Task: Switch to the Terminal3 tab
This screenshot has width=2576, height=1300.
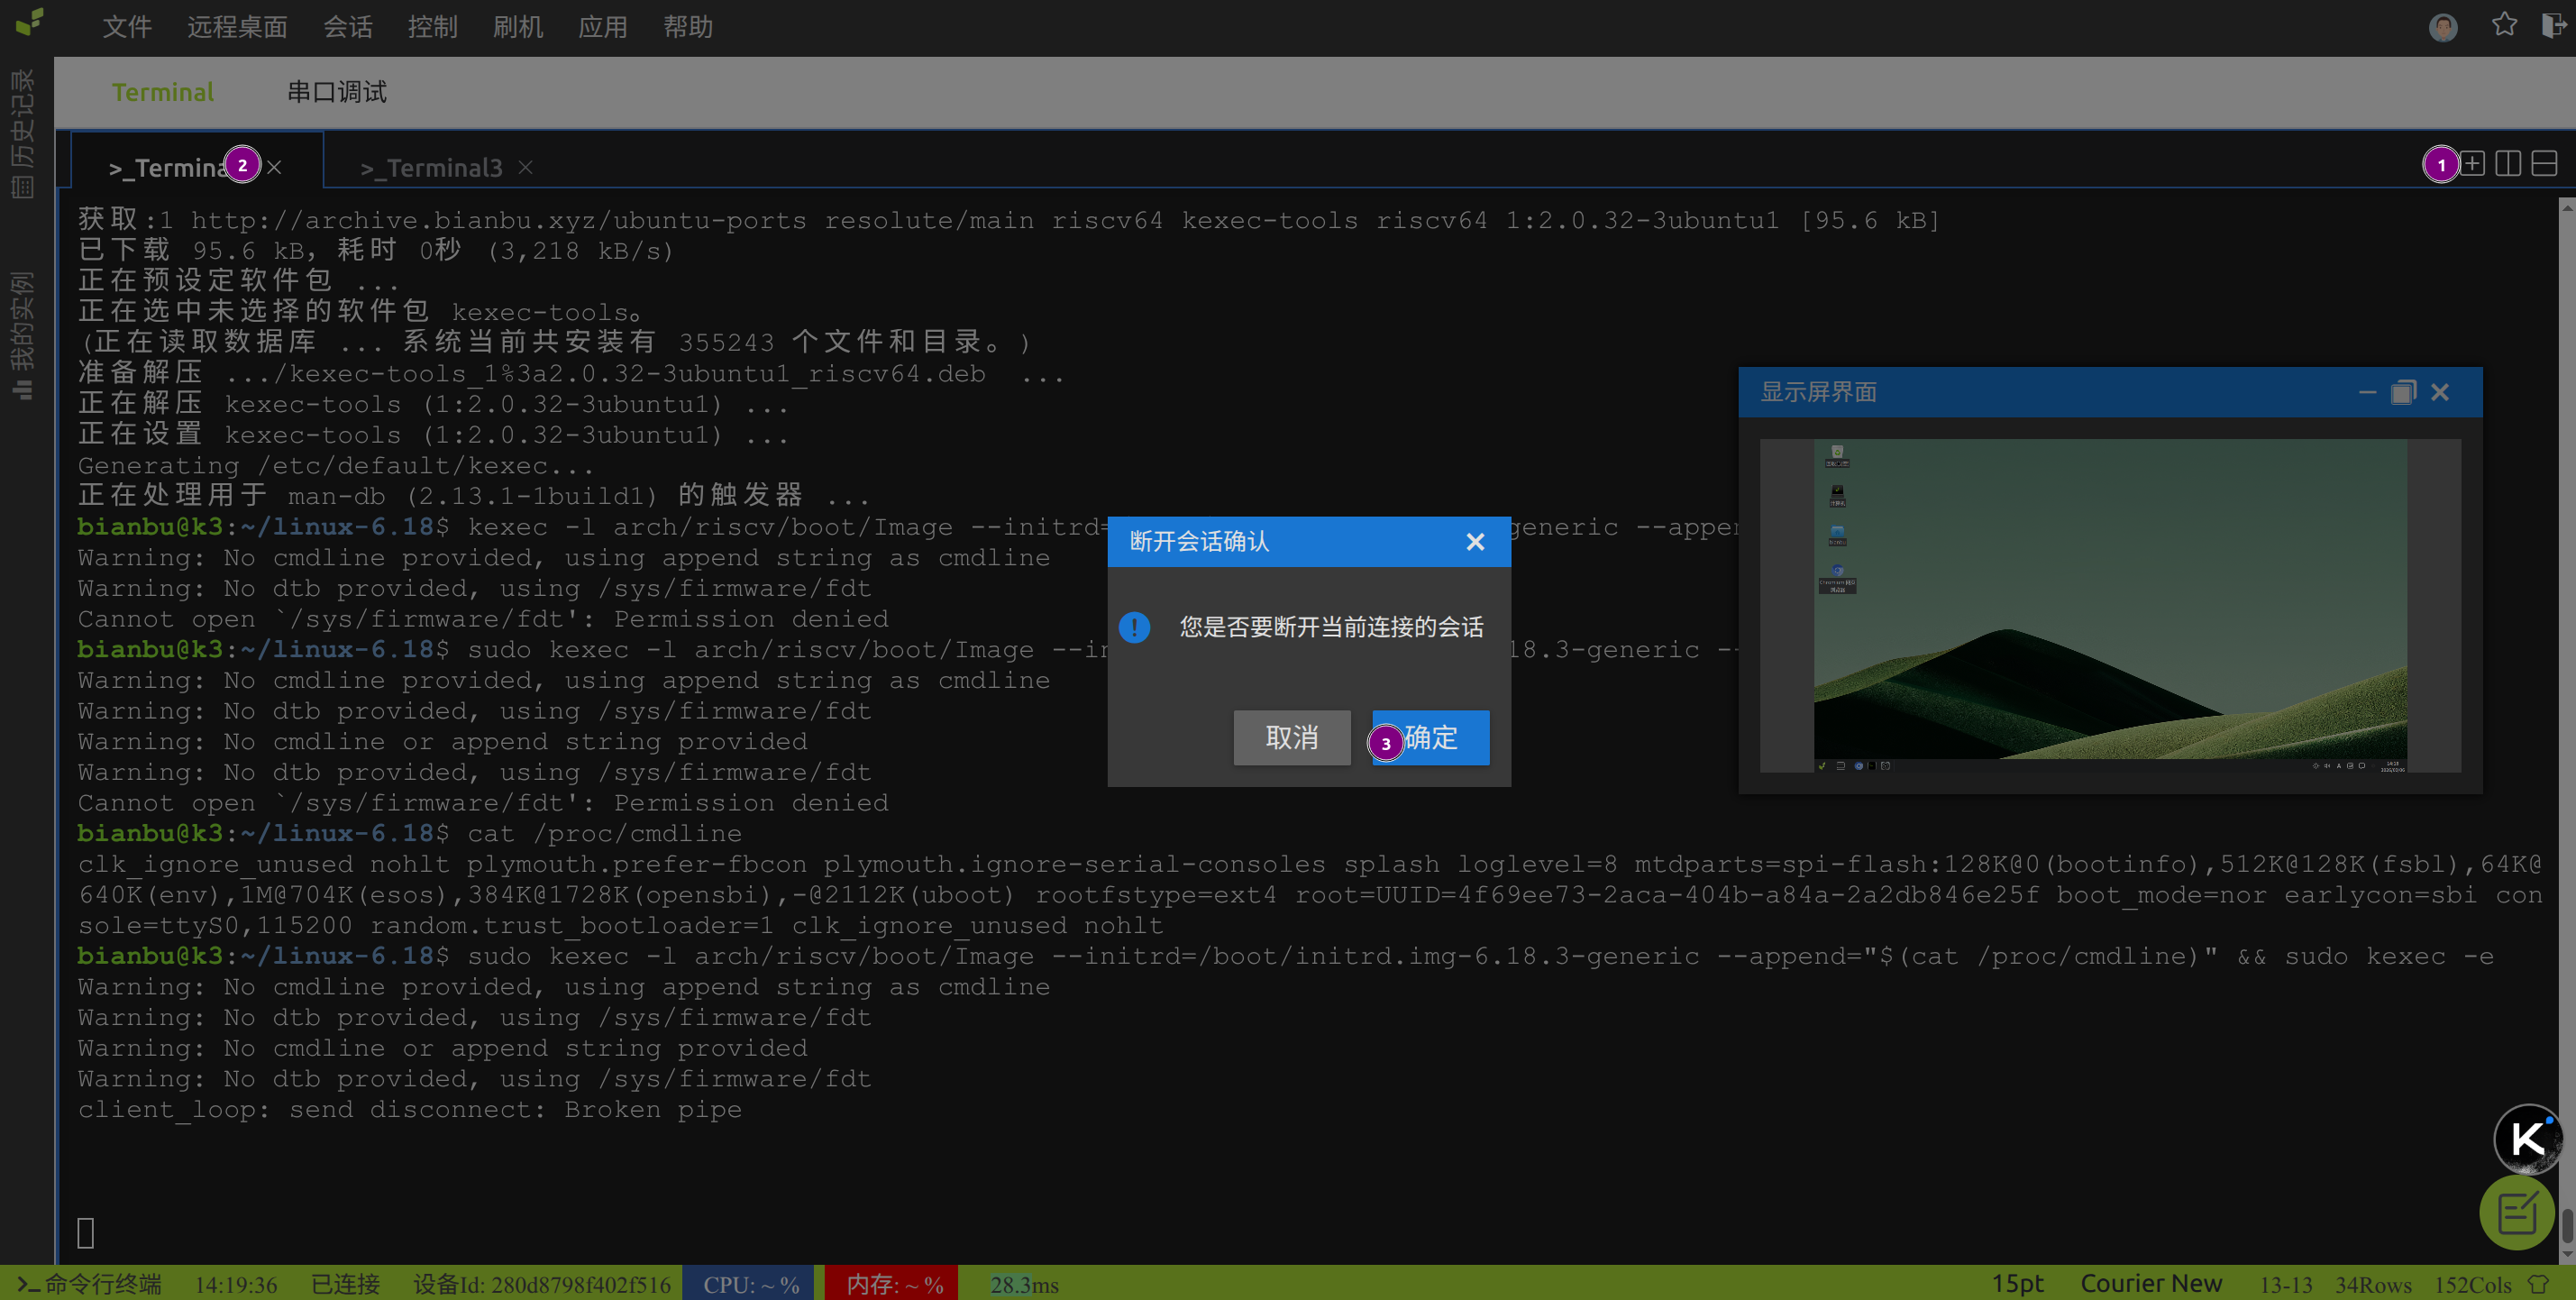Action: (432, 168)
